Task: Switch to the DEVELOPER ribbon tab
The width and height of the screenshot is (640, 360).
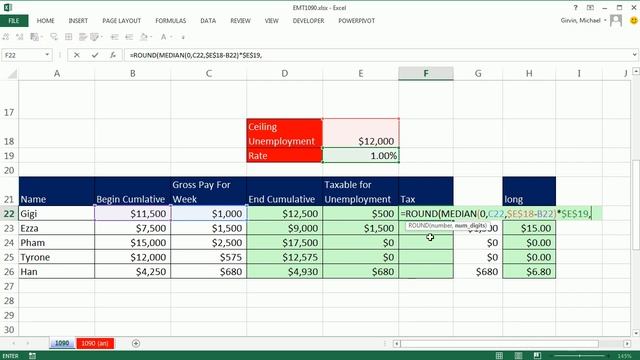Action: pyautogui.click(x=308, y=20)
